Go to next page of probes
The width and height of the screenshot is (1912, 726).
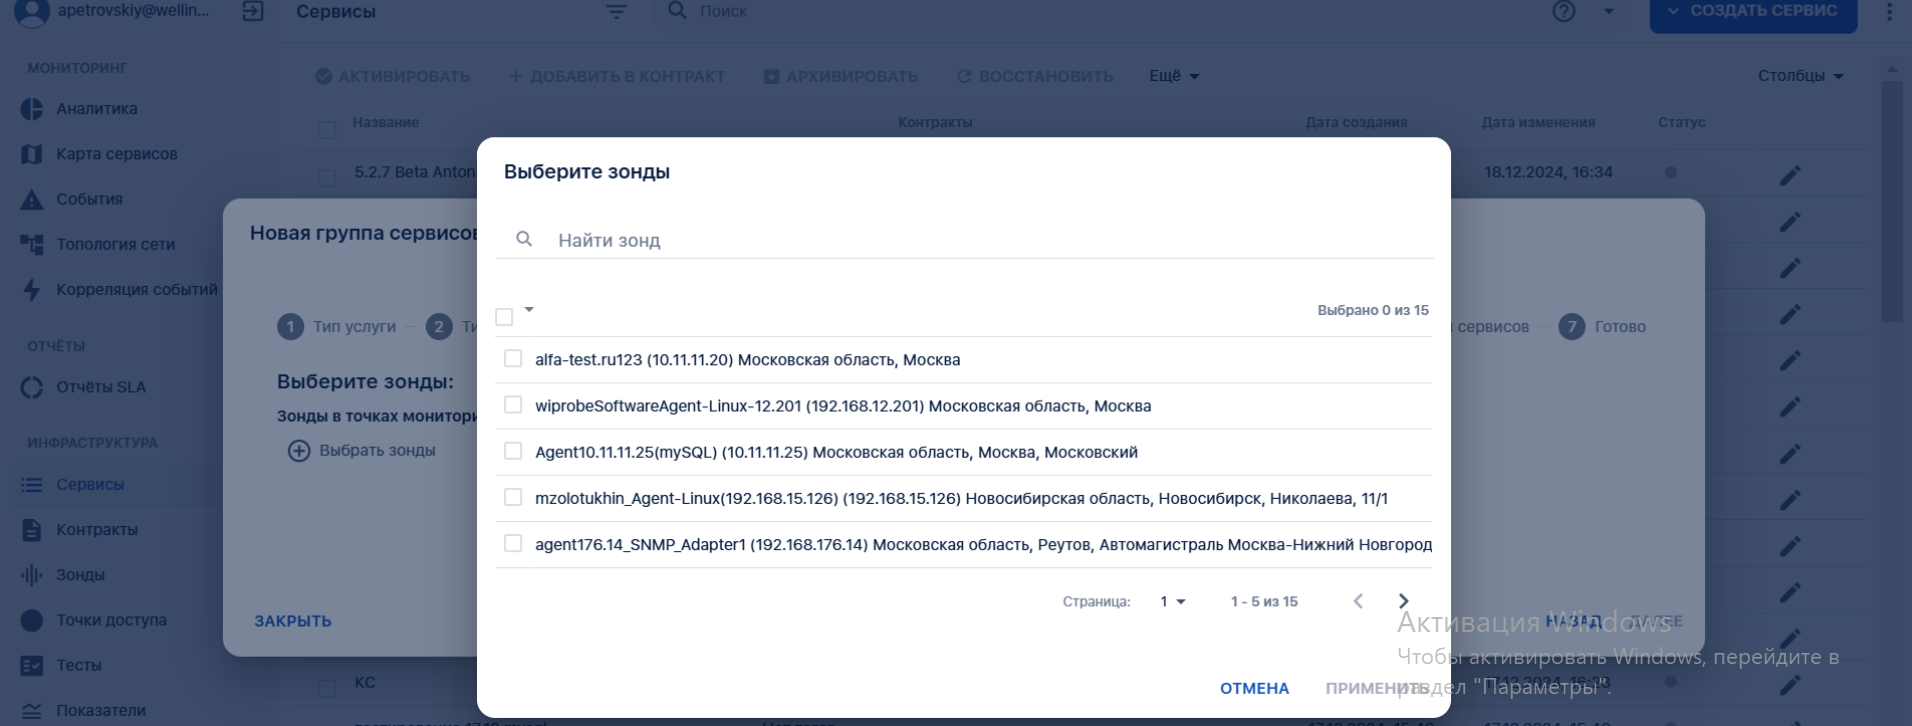tap(1403, 601)
